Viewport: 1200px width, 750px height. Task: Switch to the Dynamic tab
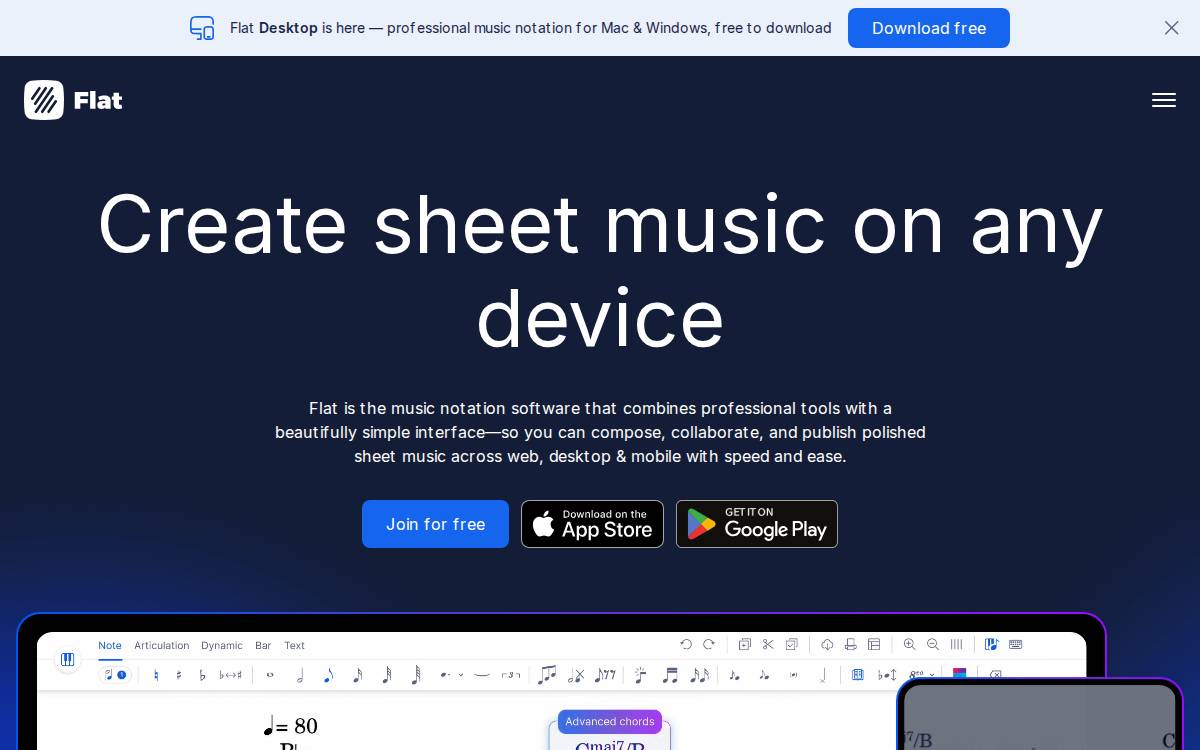(x=222, y=645)
